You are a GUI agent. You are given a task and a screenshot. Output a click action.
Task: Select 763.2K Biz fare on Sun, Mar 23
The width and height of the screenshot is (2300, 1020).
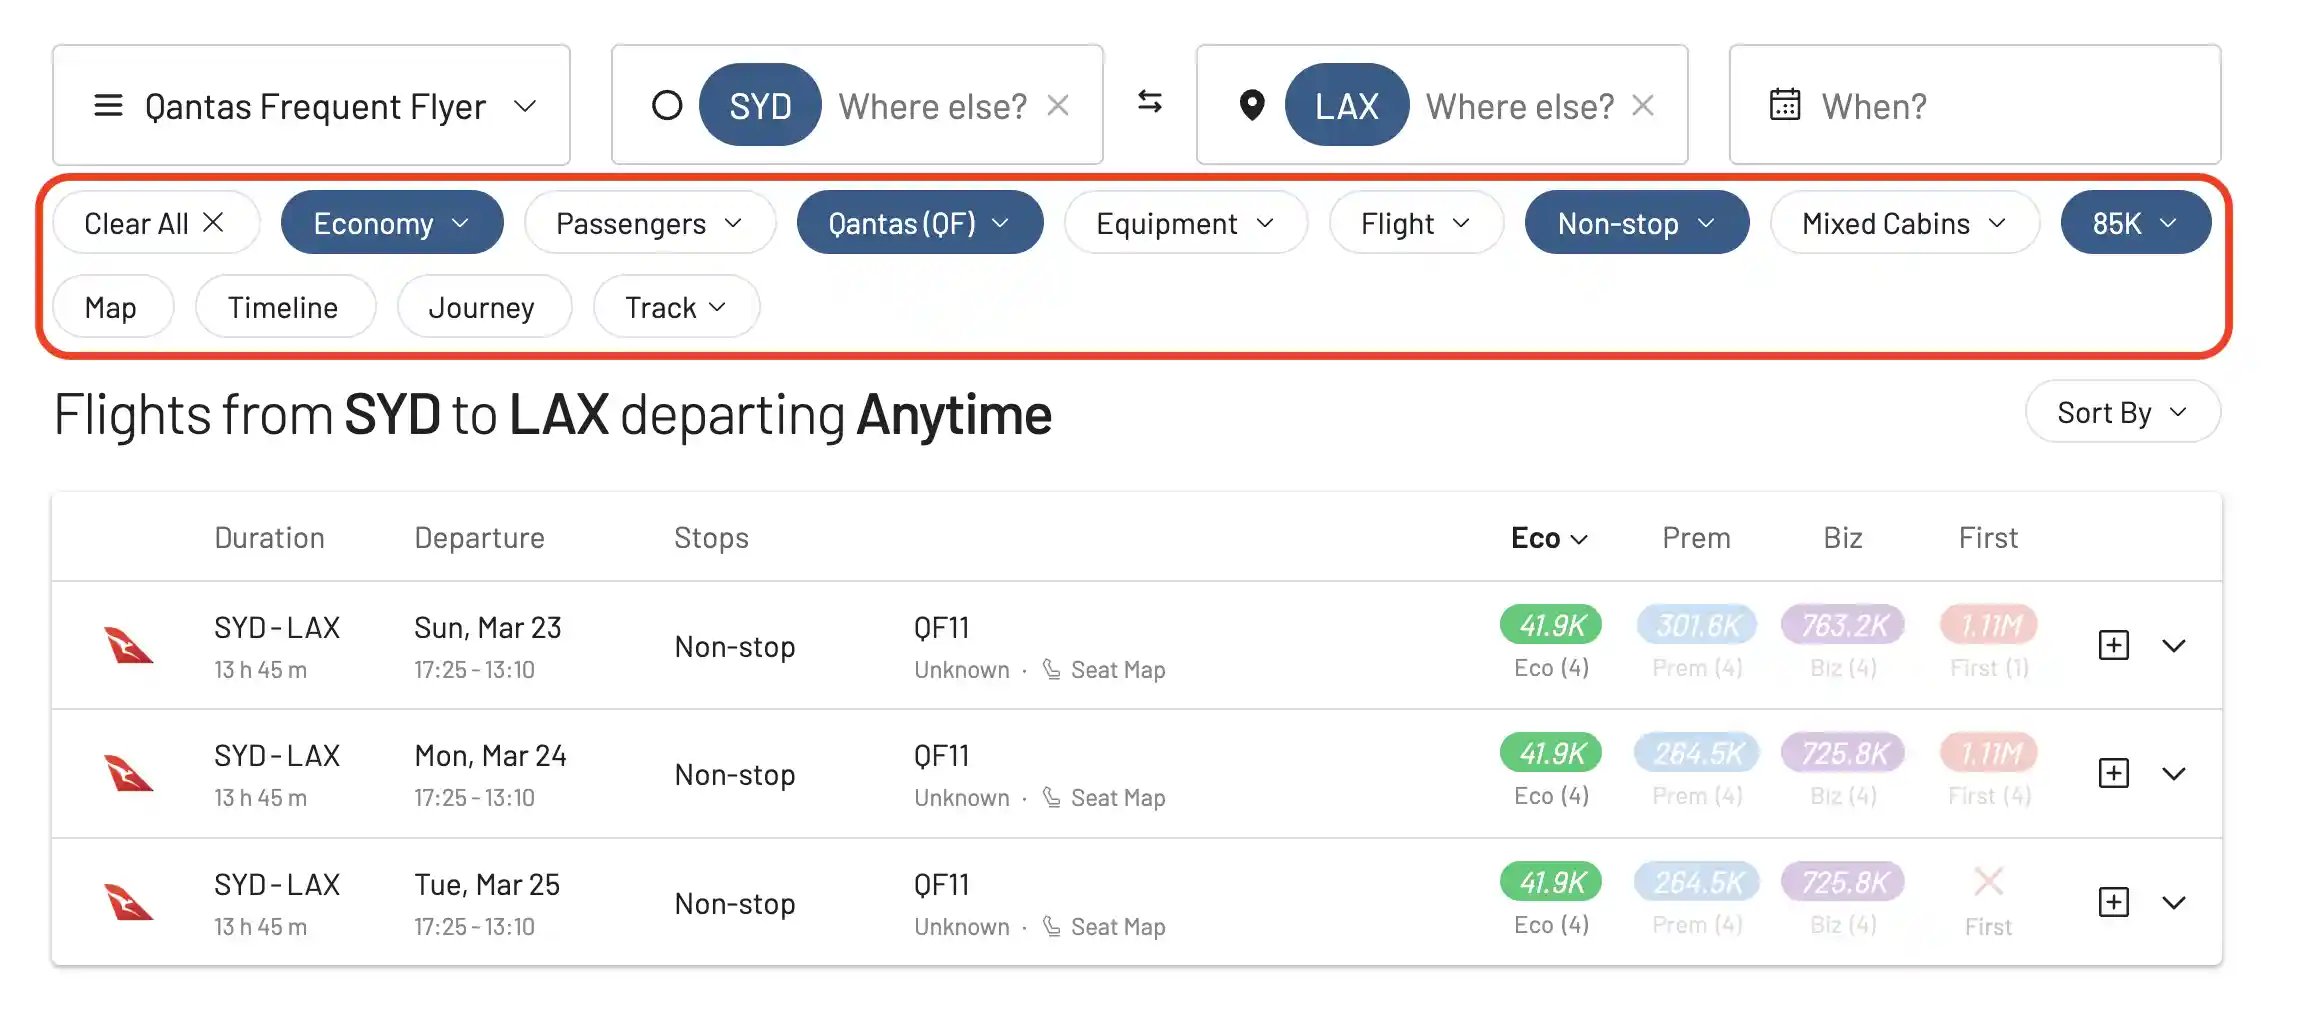point(1843,625)
